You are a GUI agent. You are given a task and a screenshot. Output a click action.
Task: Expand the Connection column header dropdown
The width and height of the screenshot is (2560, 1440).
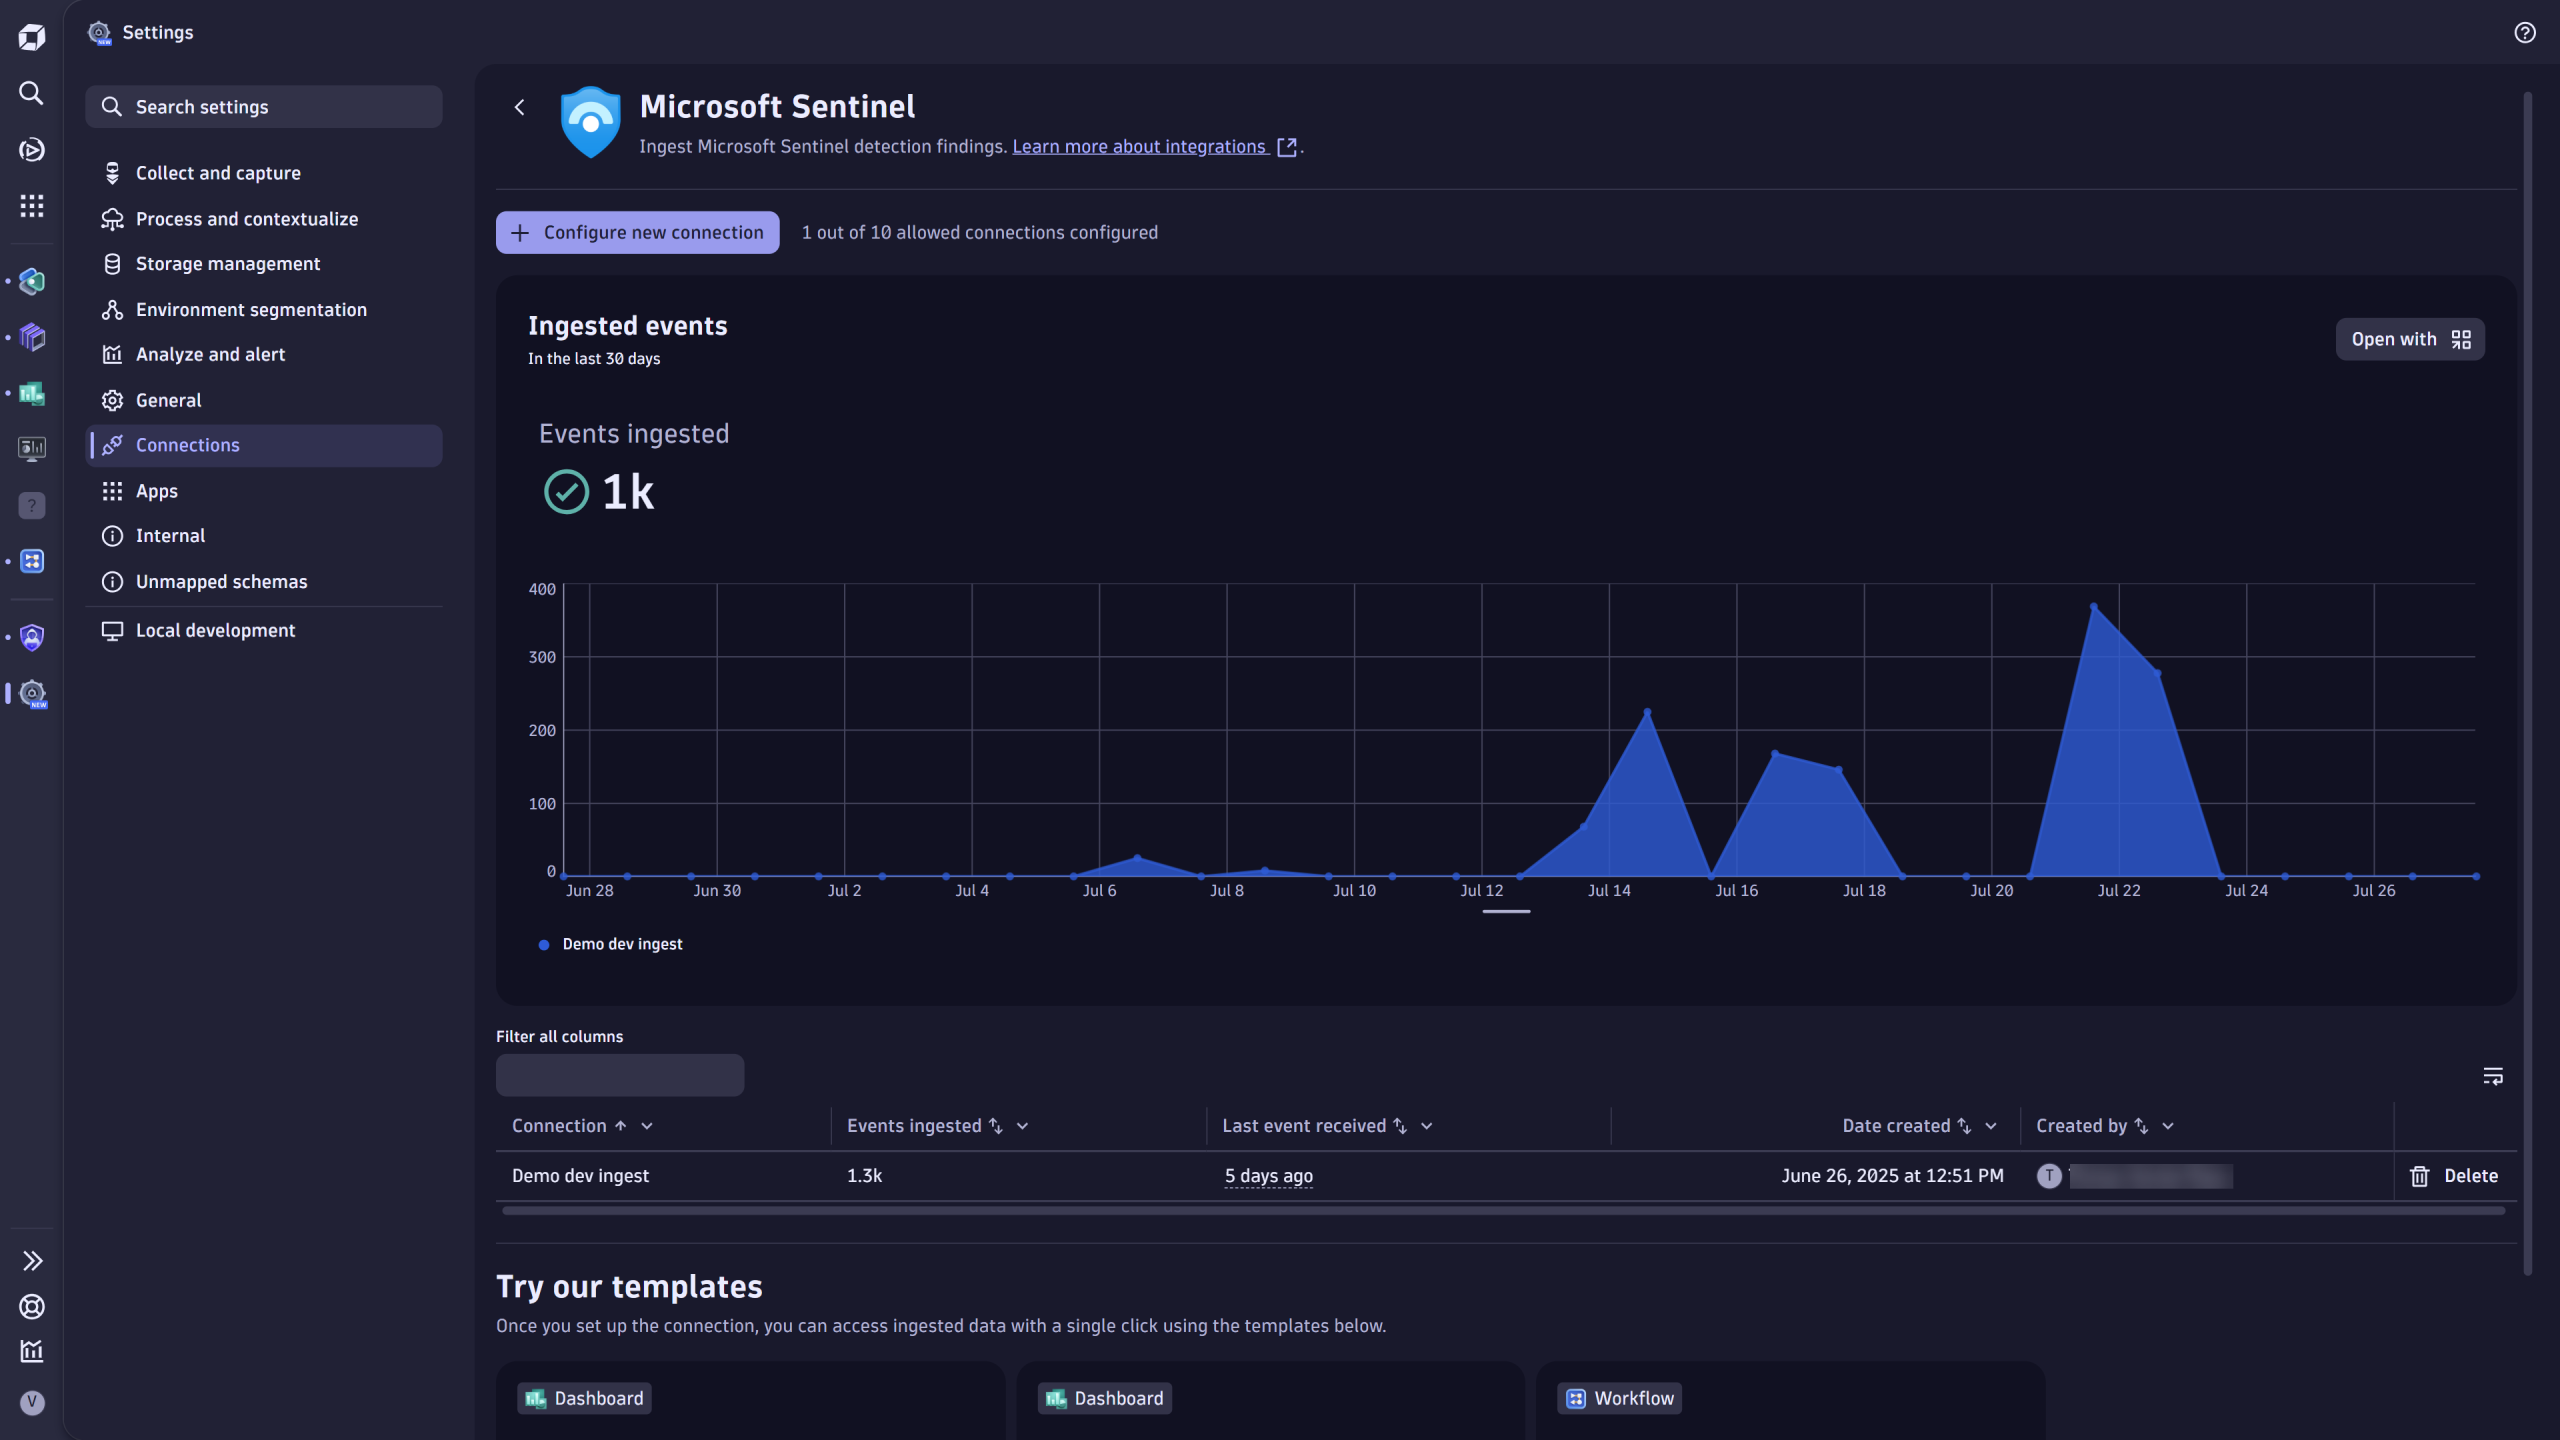(x=646, y=1126)
